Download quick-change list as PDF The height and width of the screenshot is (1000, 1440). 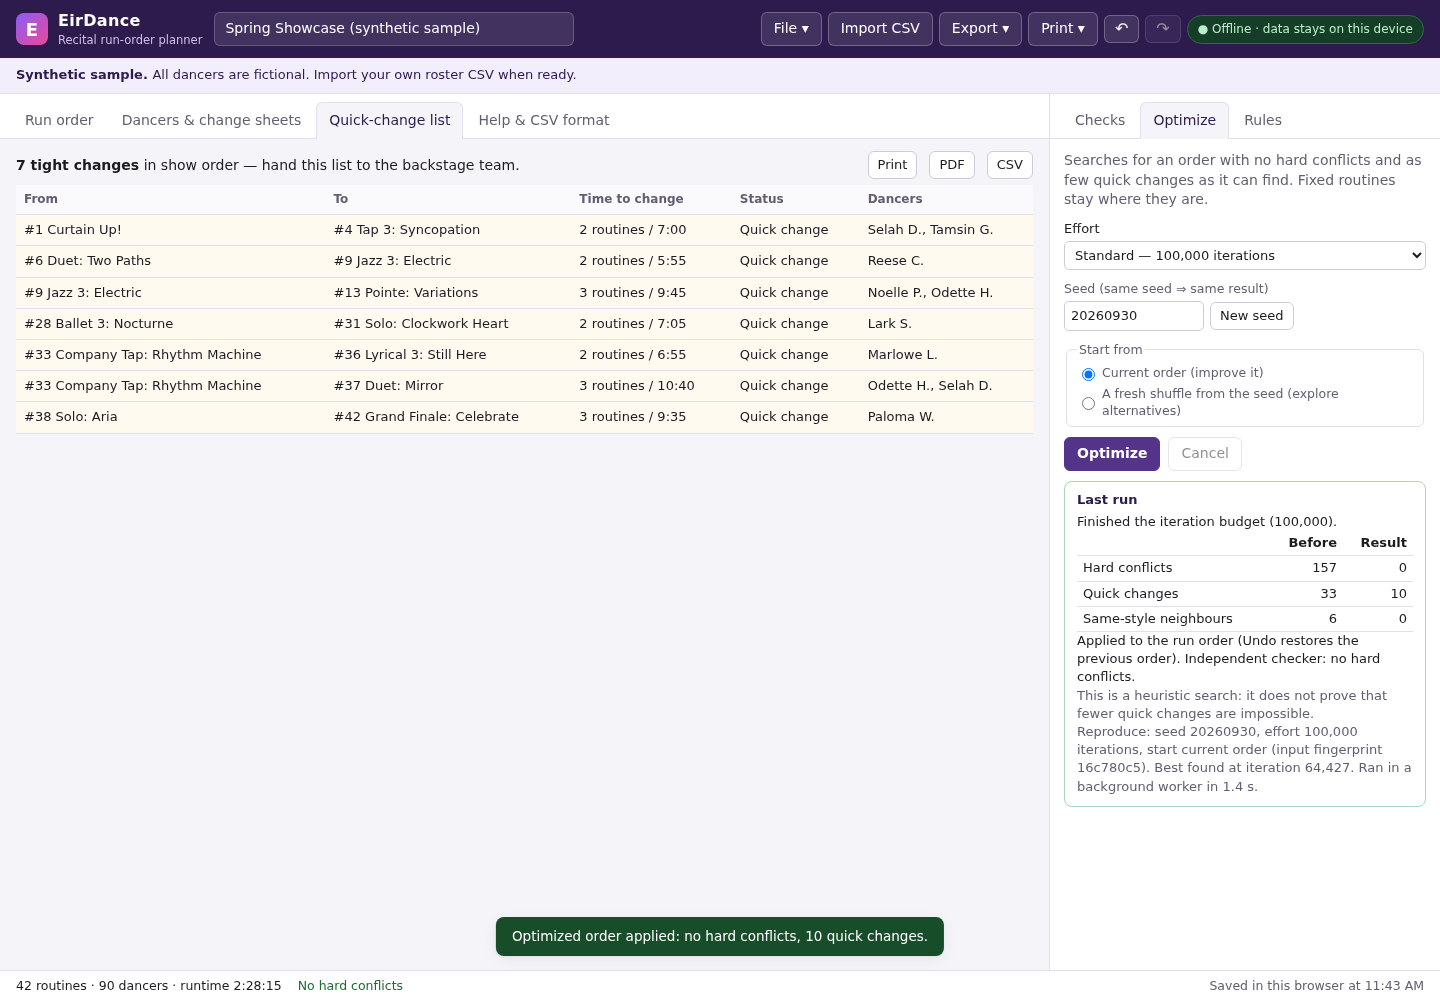click(952, 165)
